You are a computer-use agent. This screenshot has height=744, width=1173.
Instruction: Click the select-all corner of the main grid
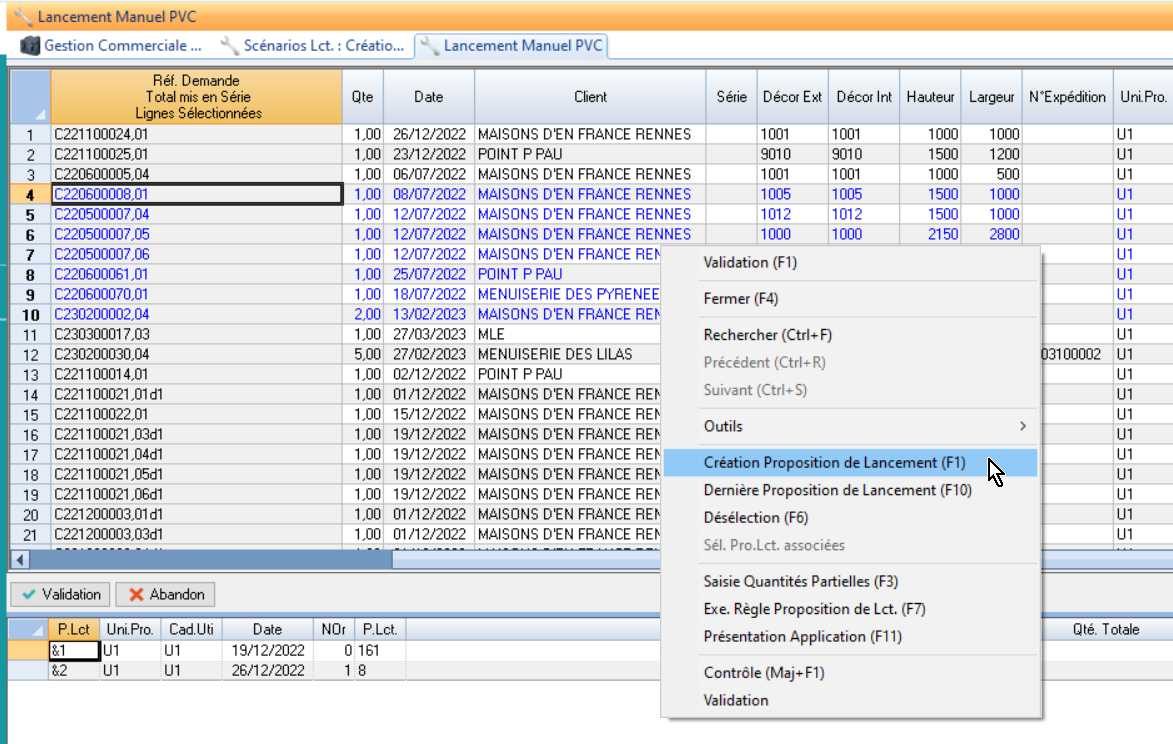(30, 97)
